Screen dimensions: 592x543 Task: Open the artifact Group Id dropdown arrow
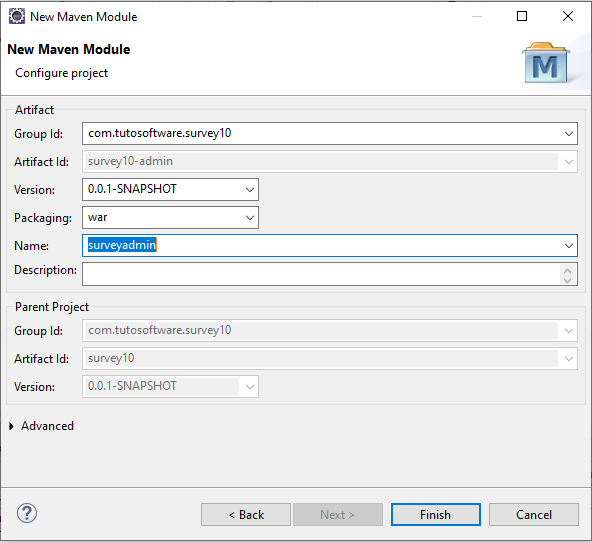point(569,134)
